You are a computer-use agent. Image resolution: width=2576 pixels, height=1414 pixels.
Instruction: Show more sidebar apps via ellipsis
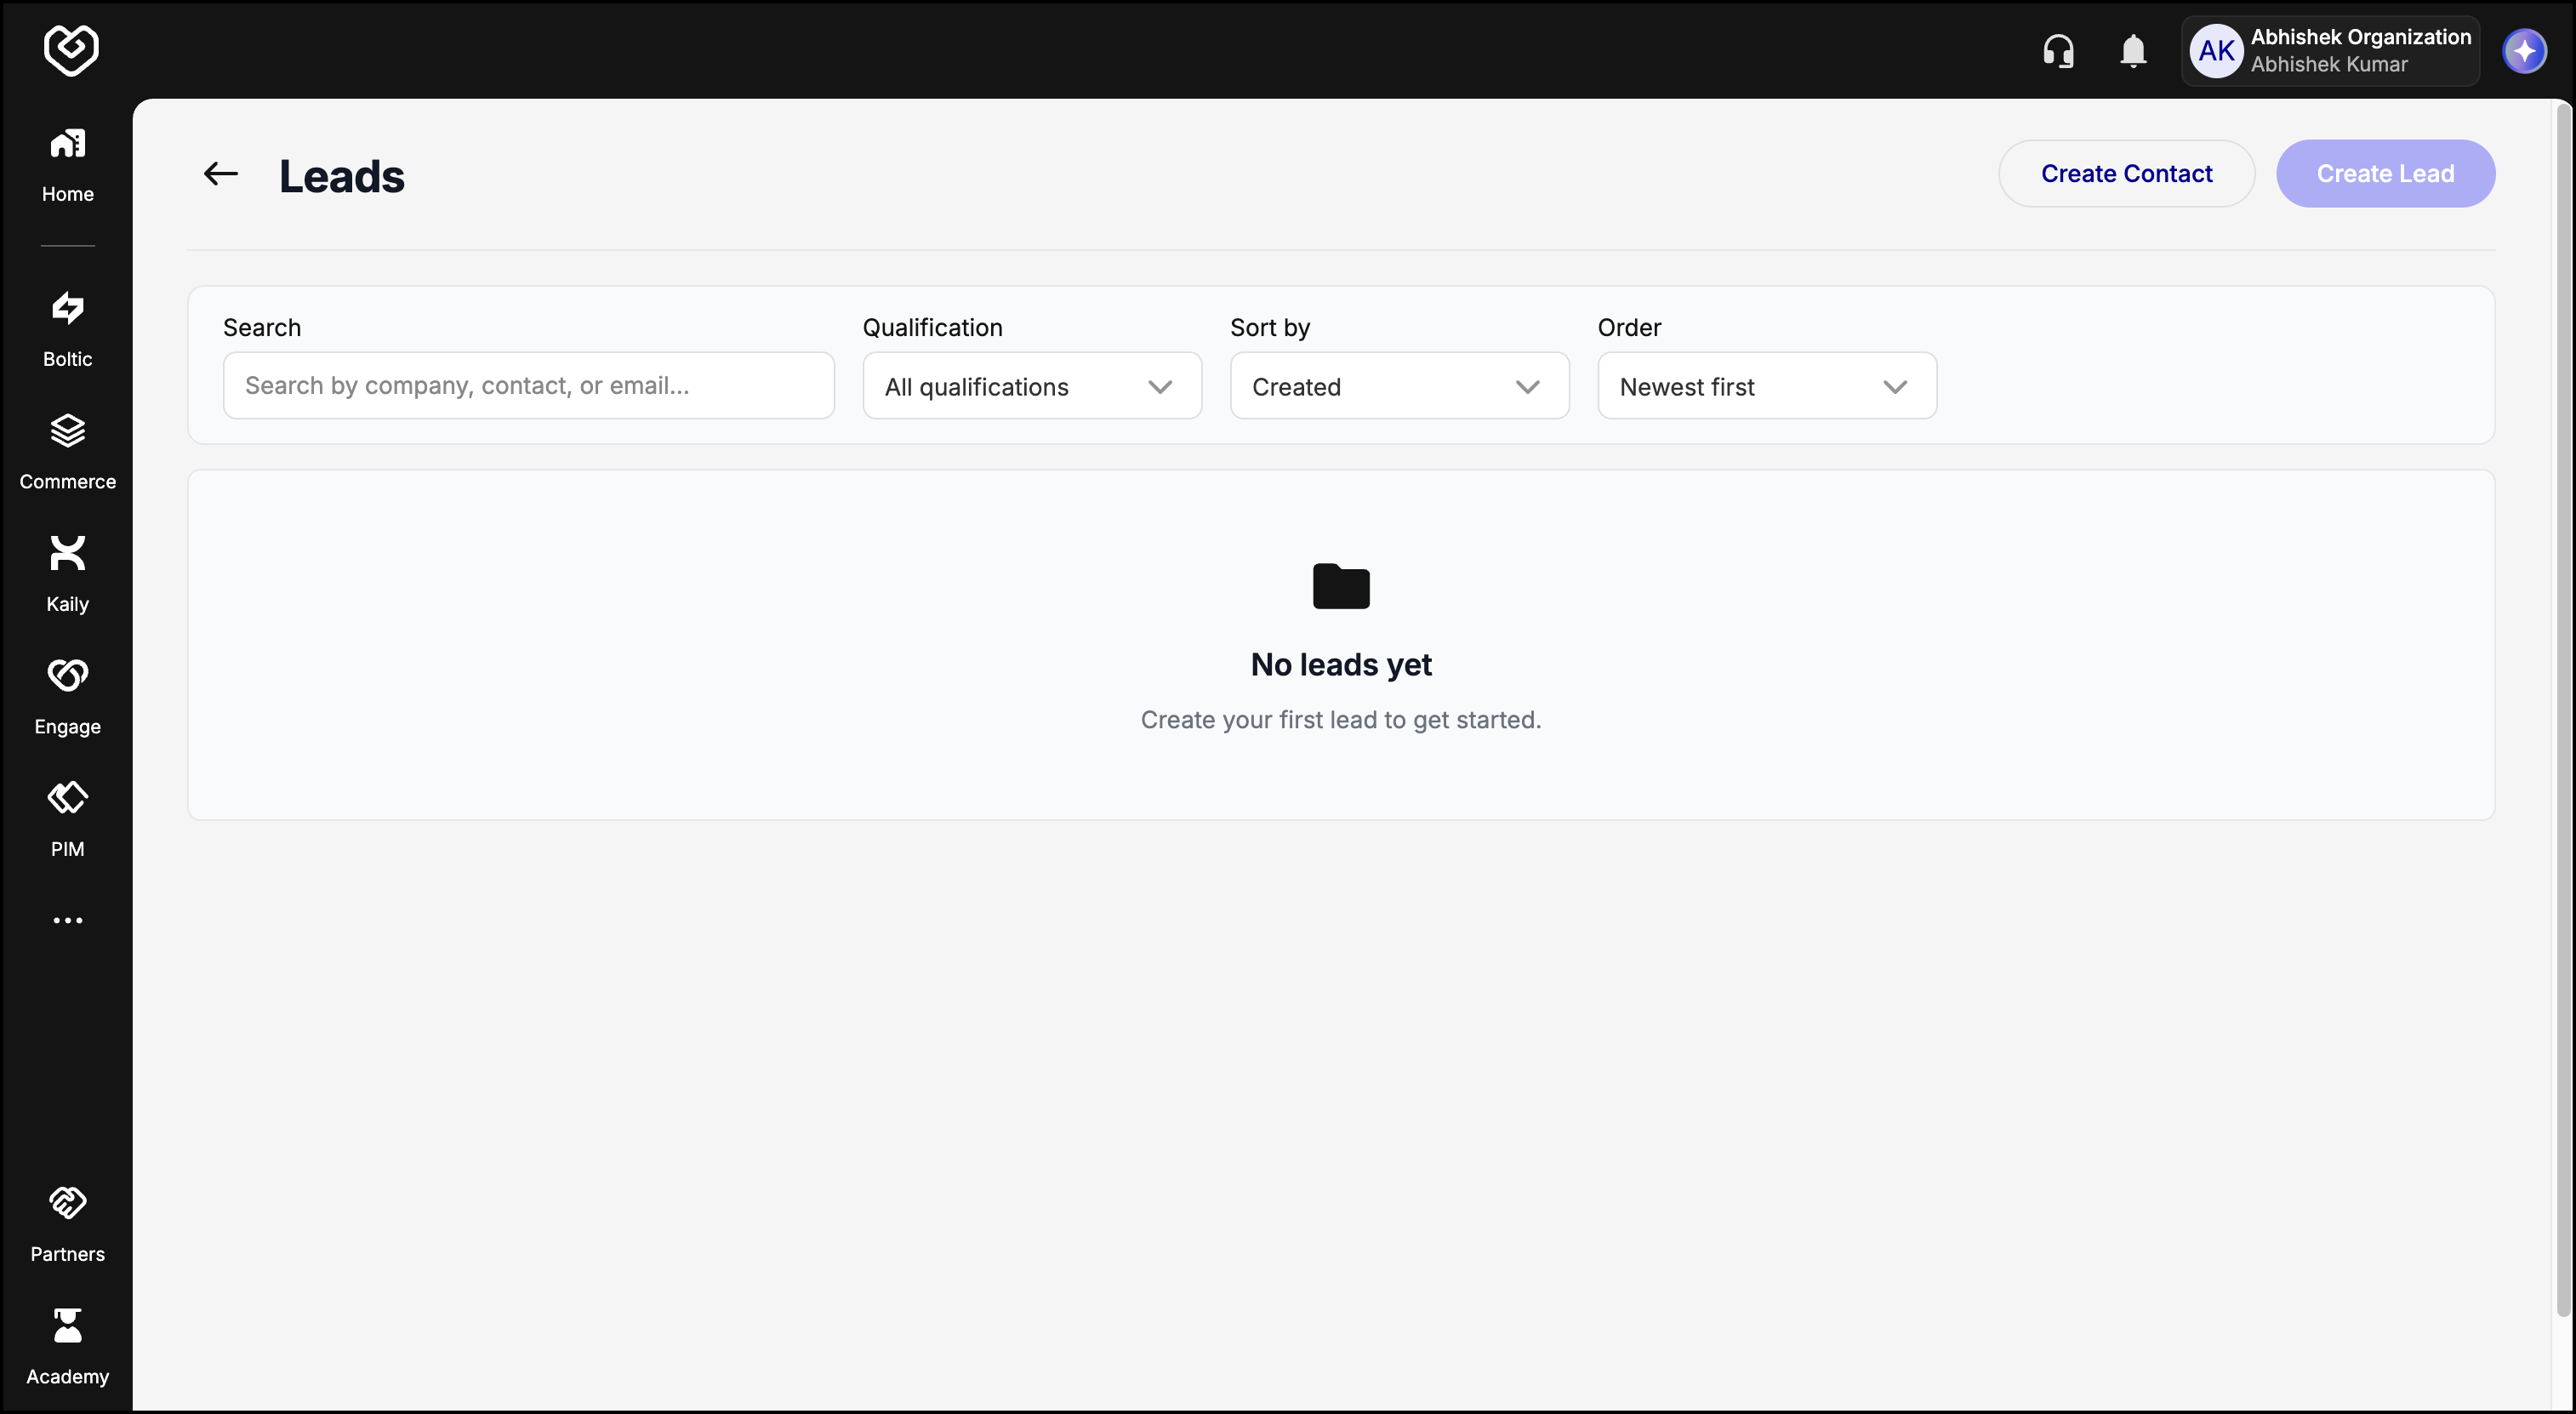[x=67, y=920]
